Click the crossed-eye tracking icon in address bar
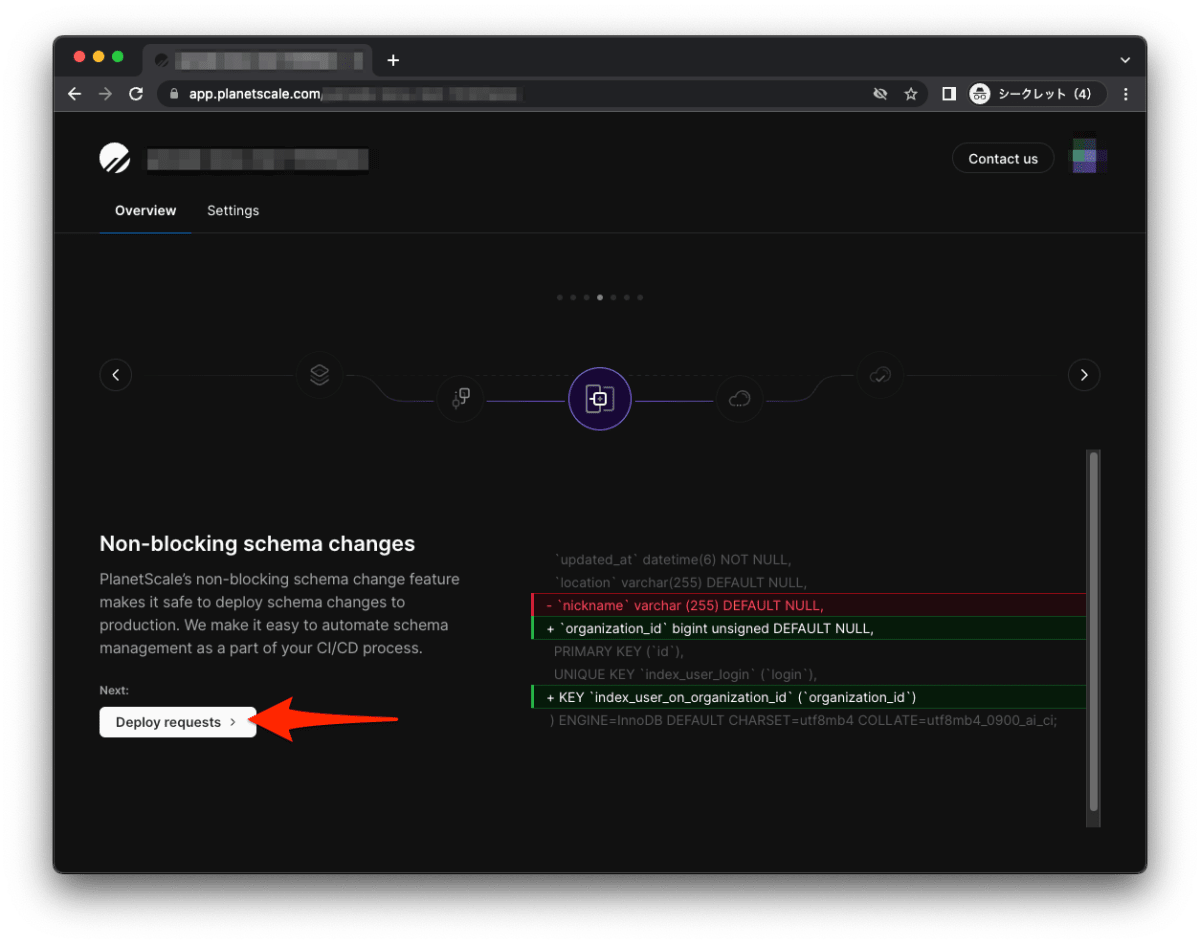This screenshot has height=944, width=1200. pyautogui.click(x=880, y=94)
